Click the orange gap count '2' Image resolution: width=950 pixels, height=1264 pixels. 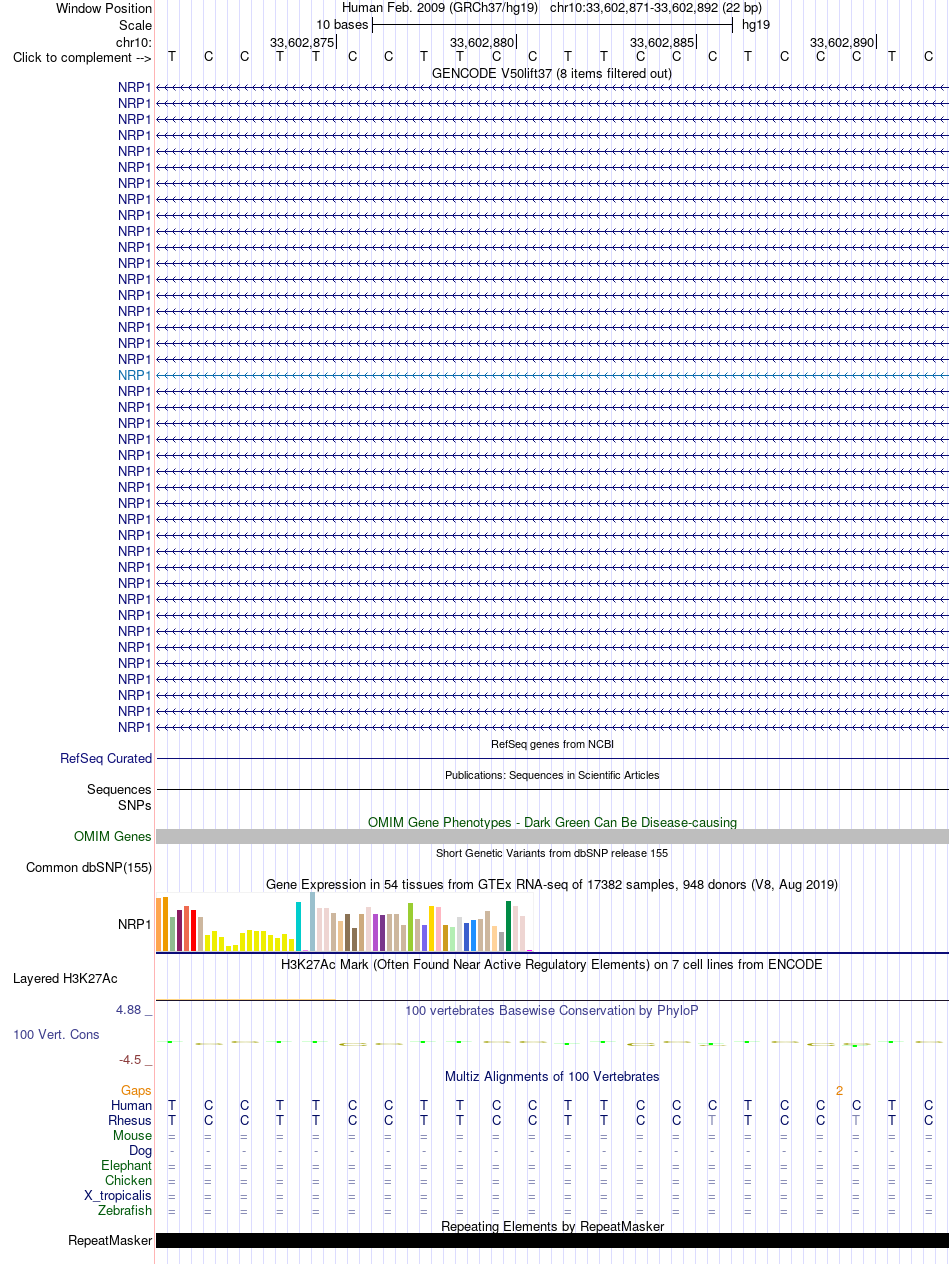[840, 1091]
